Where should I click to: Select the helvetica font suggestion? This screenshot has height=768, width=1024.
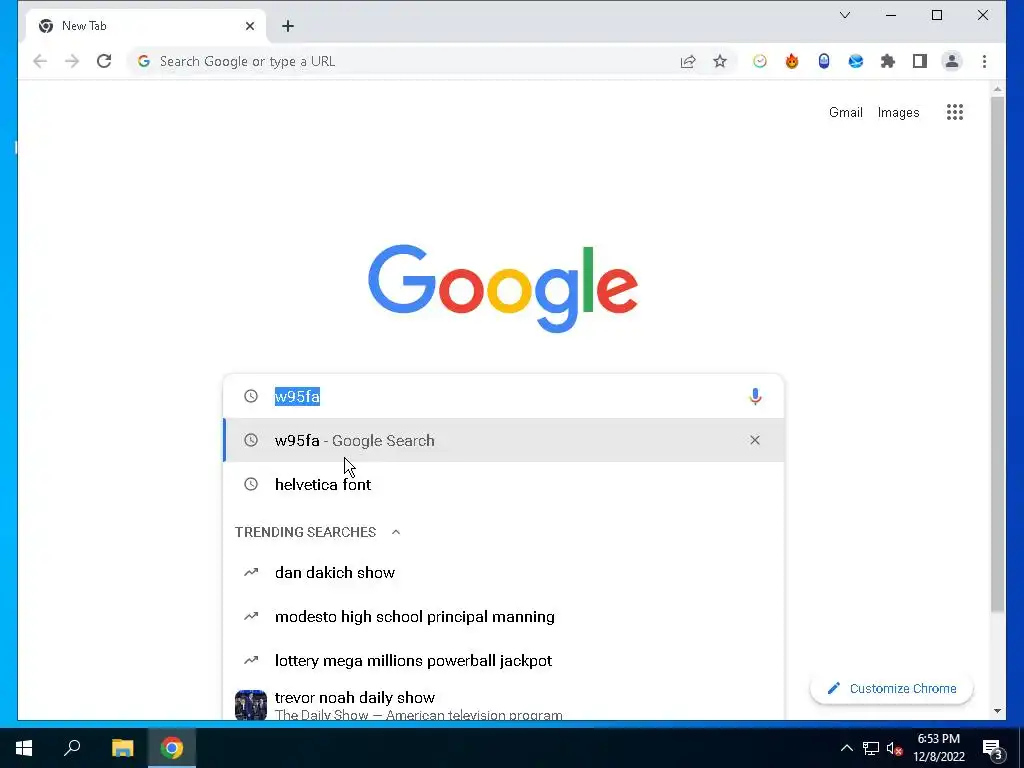[504, 484]
